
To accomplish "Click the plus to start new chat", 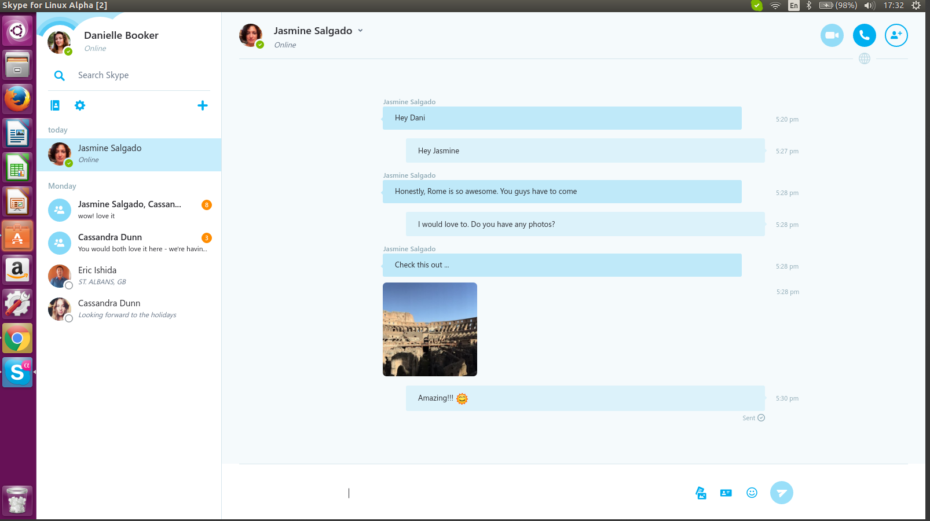I will [x=202, y=106].
